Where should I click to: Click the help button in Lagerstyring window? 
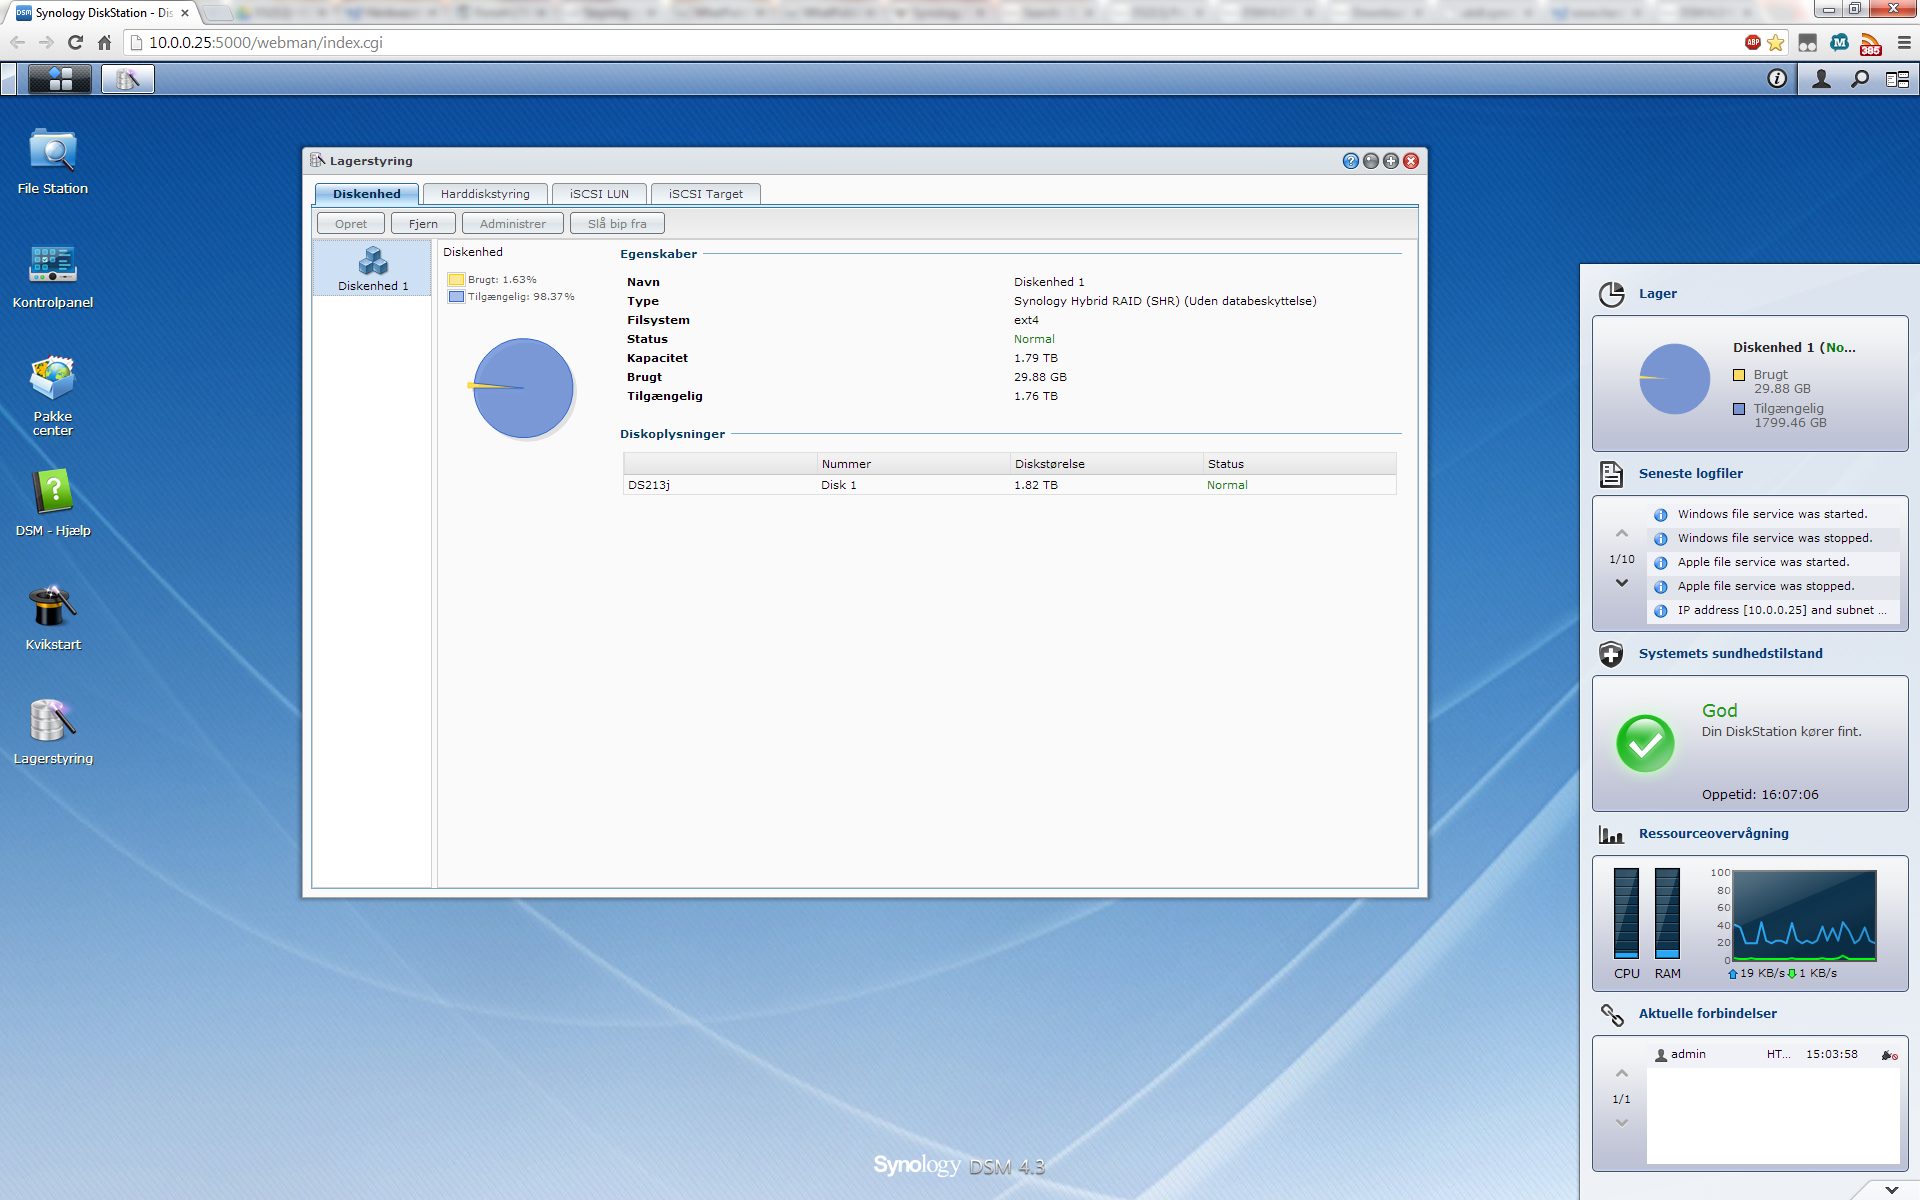pos(1351,161)
